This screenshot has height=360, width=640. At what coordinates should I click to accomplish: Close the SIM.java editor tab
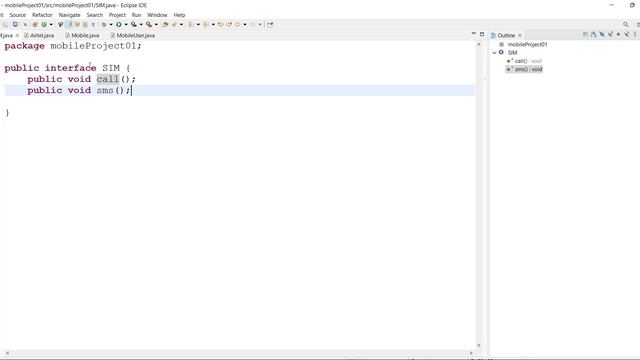coord(17,36)
